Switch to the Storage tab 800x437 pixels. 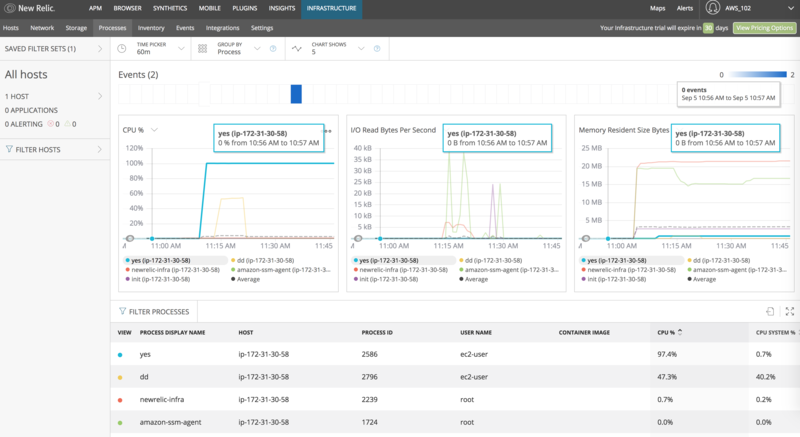76,28
